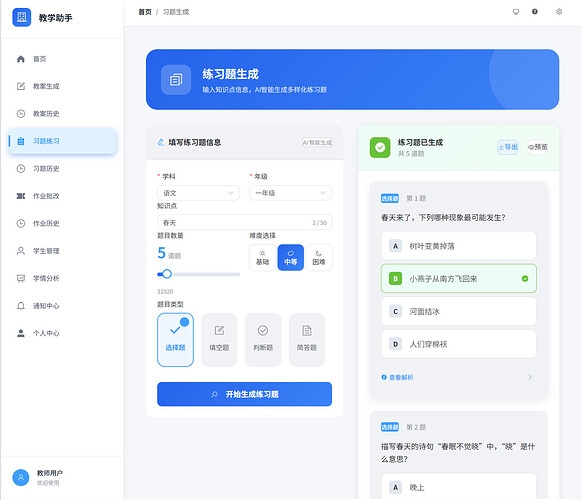This screenshot has width=582, height=500.
Task: Select the 中等 difficulty option
Action: pos(291,258)
